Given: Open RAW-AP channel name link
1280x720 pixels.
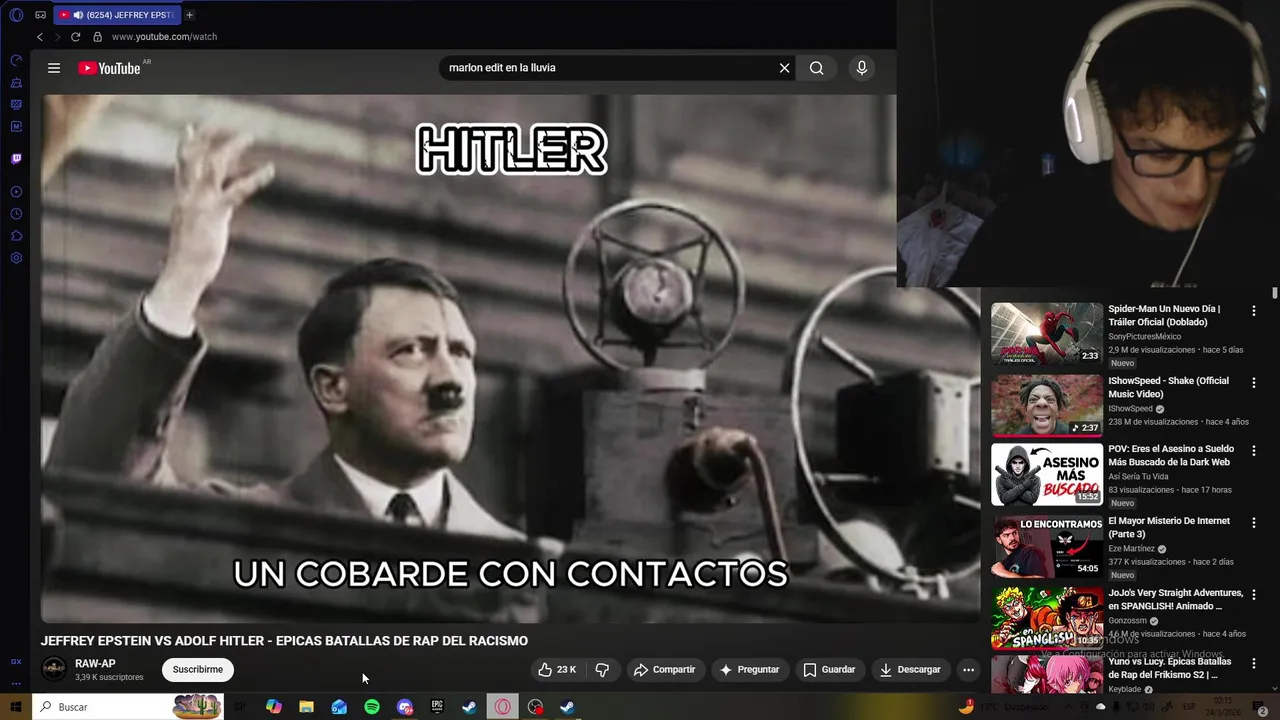Looking at the screenshot, I should tap(95, 664).
